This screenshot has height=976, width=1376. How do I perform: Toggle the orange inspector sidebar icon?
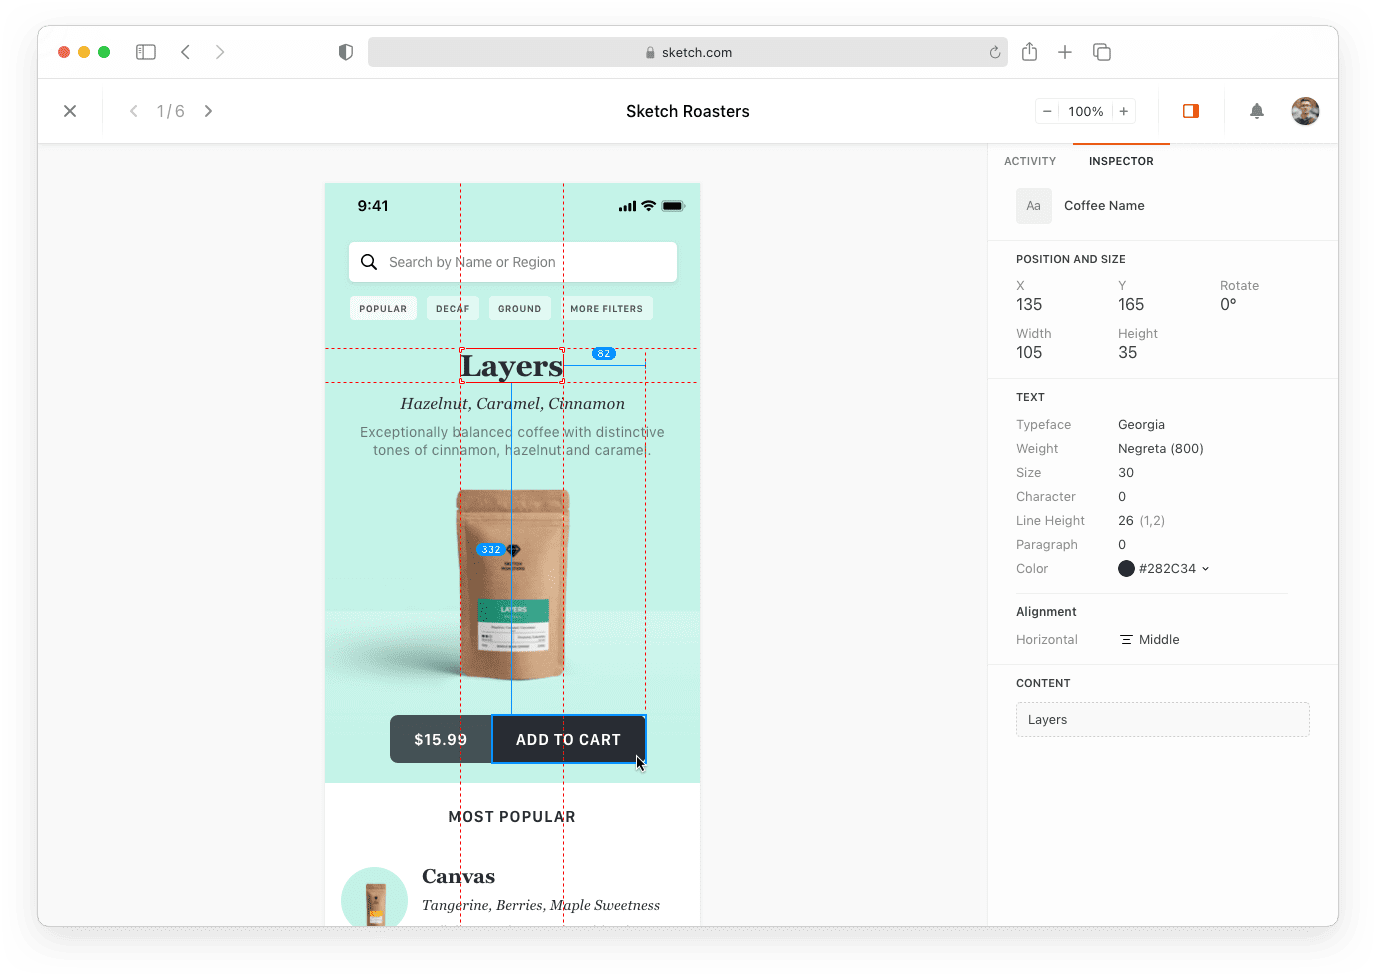(1191, 111)
